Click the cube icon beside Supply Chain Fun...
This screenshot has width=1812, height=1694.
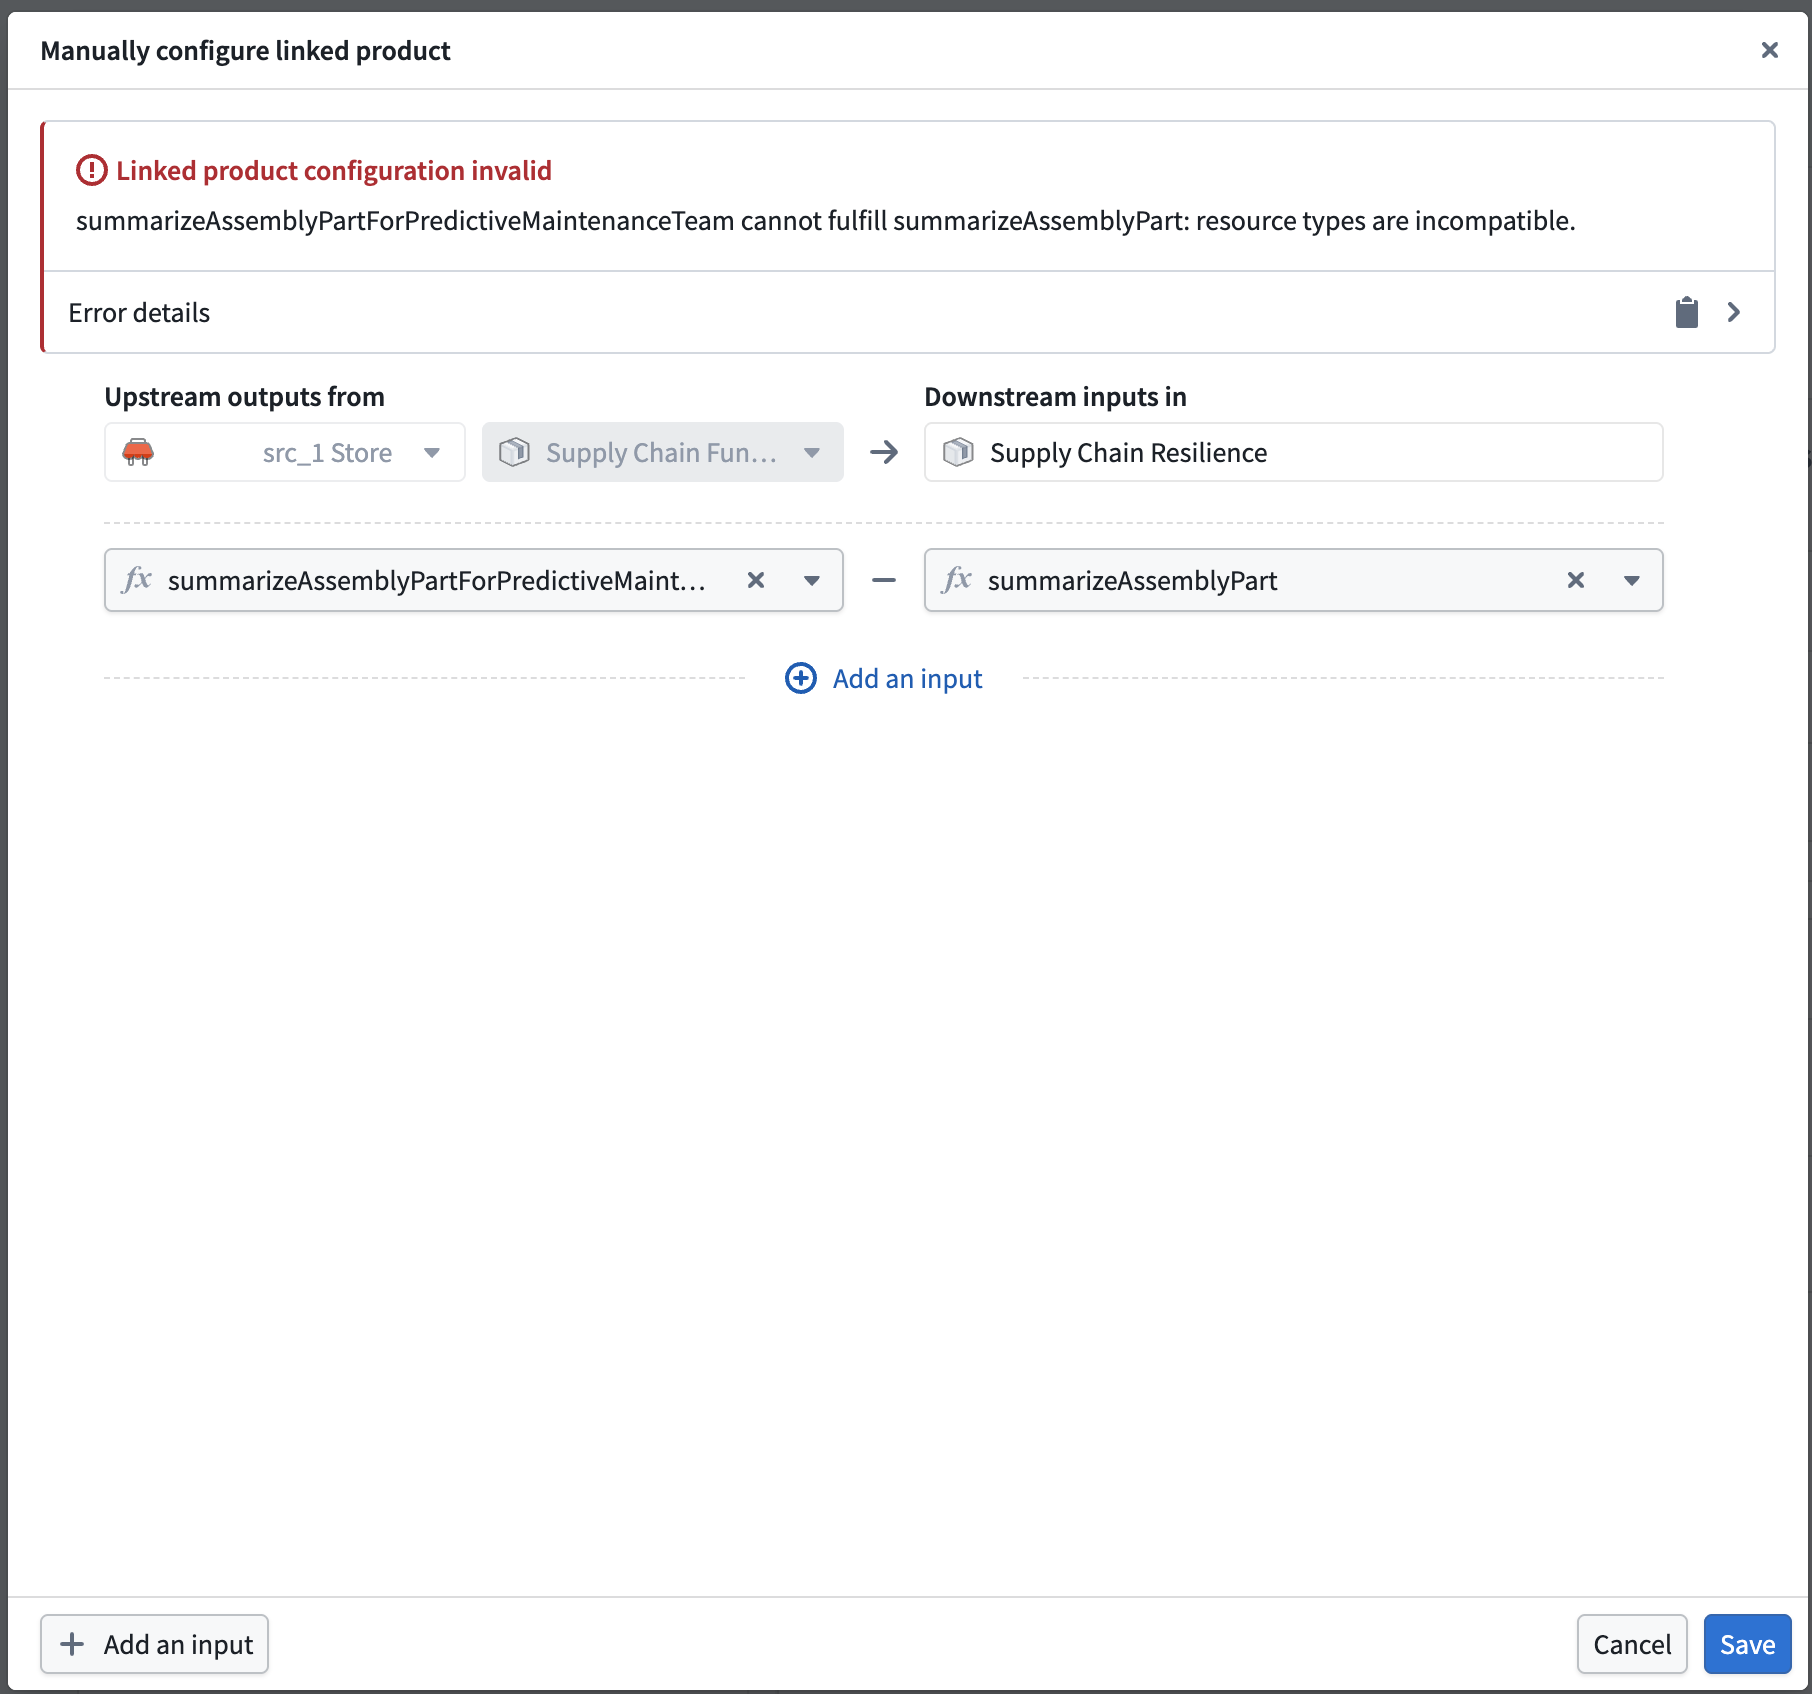click(514, 452)
